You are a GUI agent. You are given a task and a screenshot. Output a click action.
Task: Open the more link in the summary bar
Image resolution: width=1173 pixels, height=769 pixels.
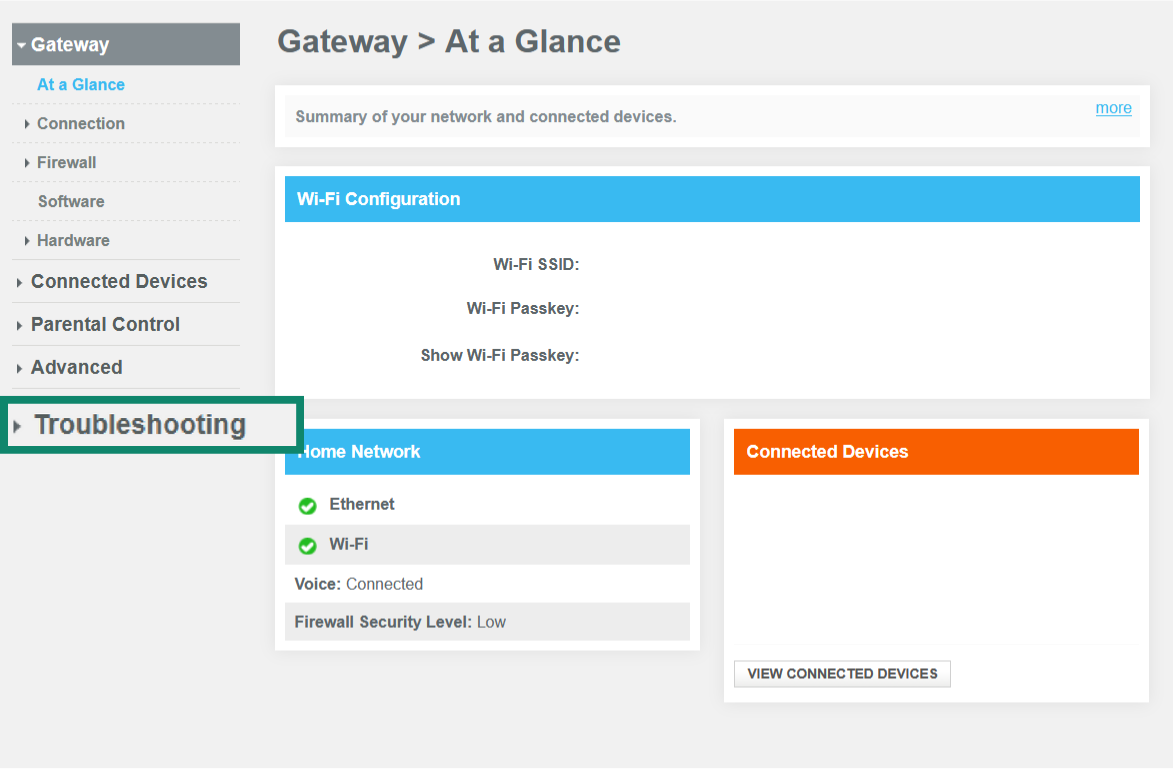[1113, 107]
